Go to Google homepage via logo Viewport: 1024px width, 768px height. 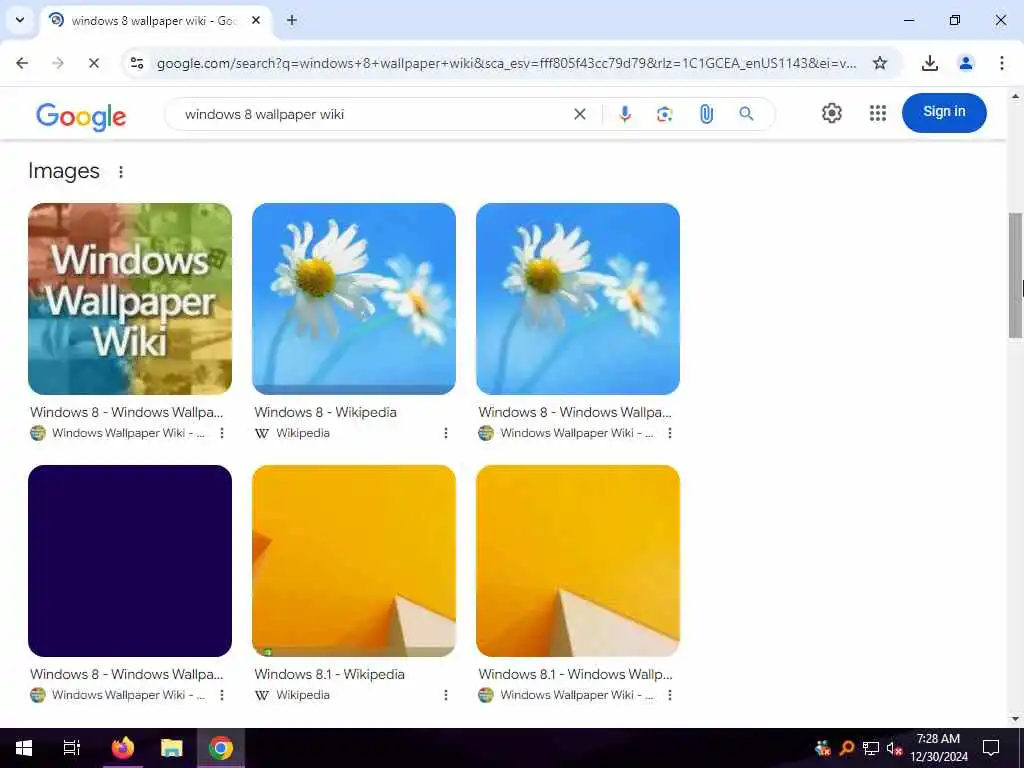click(x=81, y=116)
